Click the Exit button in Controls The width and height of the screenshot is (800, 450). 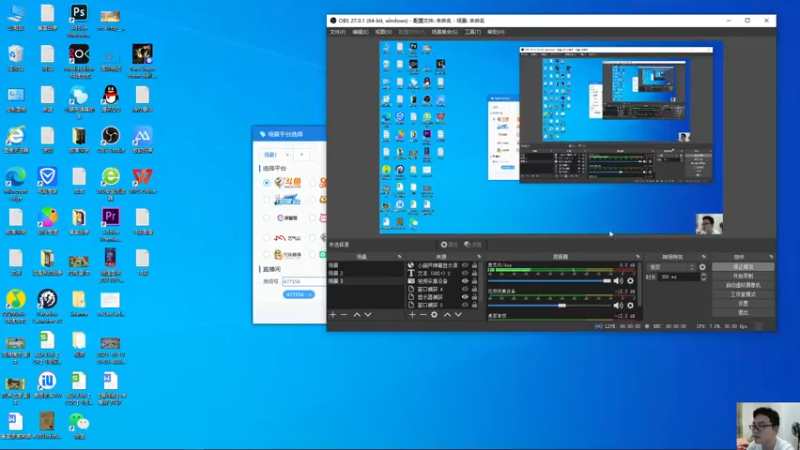click(743, 312)
